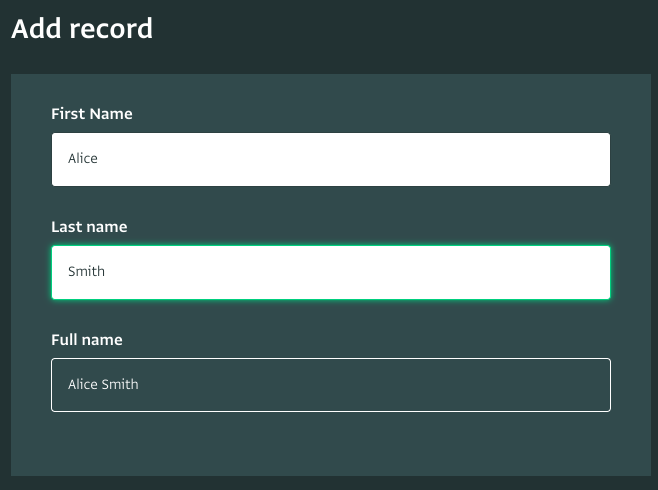This screenshot has width=658, height=490.
Task: Click the word 'Name' in First Name label
Action: point(111,114)
